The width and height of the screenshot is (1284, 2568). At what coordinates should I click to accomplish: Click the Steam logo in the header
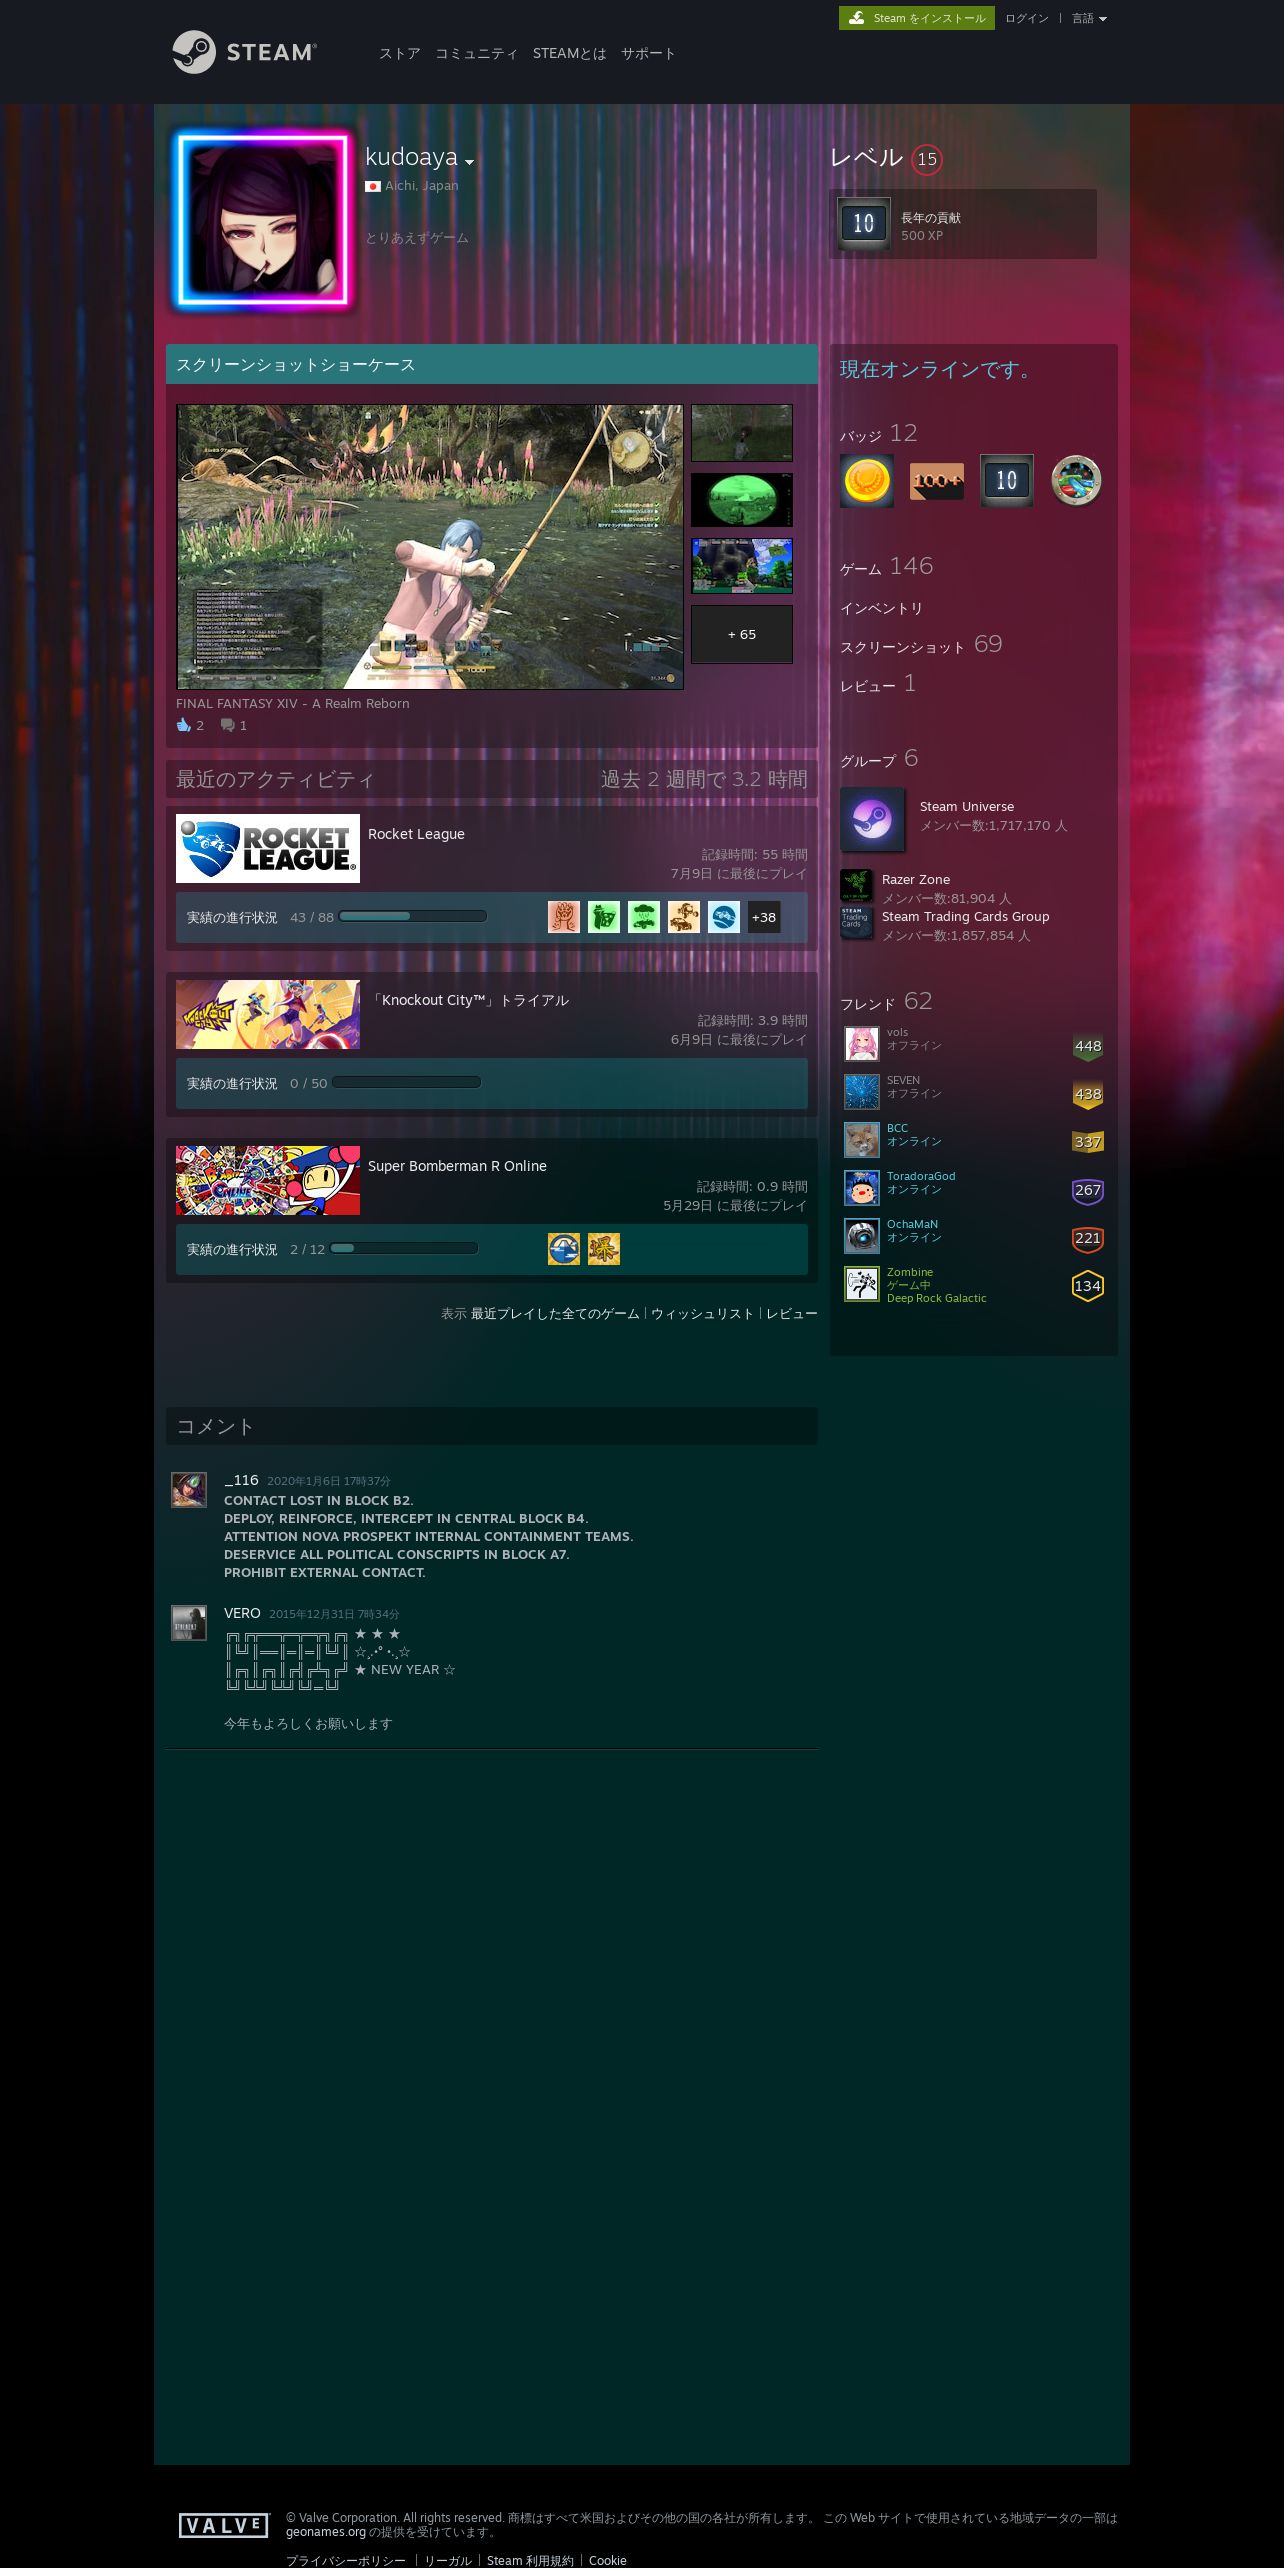coord(244,52)
